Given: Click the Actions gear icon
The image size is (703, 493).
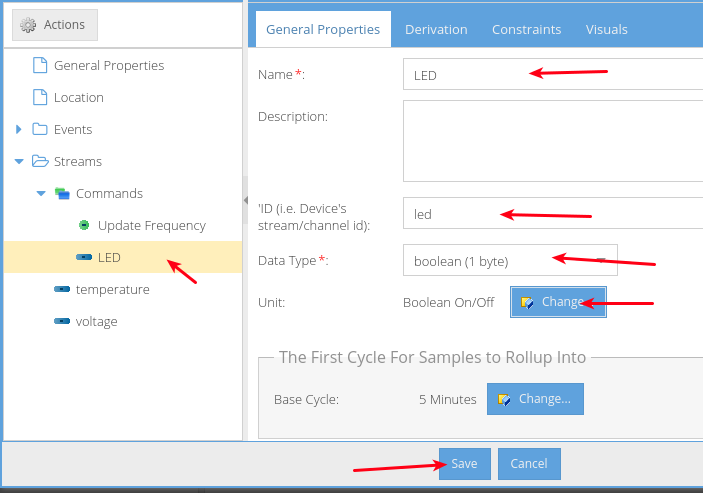Looking at the screenshot, I should pyautogui.click(x=28, y=25).
